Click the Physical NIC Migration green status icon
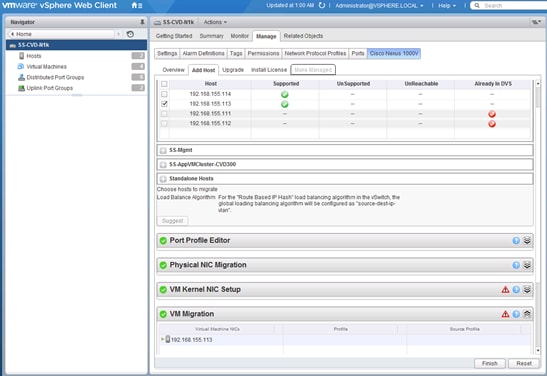Screen dimensions: 547x376 click(x=163, y=265)
